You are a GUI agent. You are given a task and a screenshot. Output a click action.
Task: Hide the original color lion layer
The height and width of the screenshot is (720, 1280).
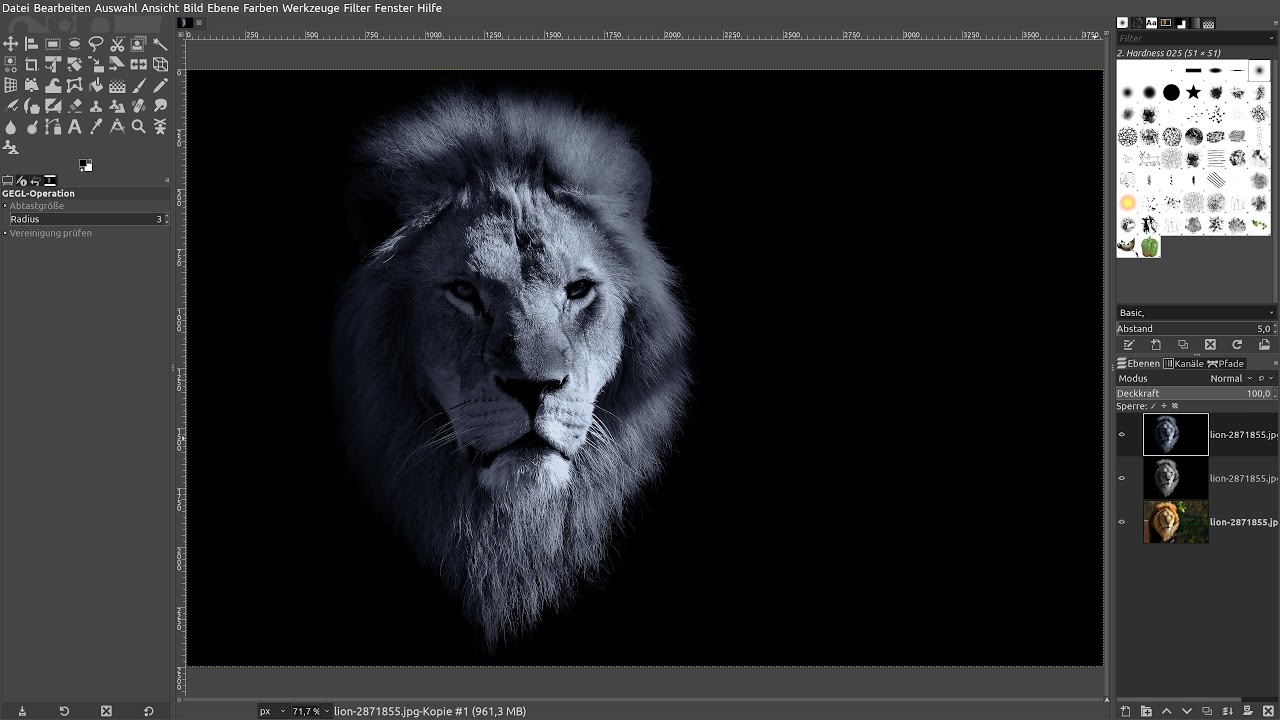pos(1122,522)
